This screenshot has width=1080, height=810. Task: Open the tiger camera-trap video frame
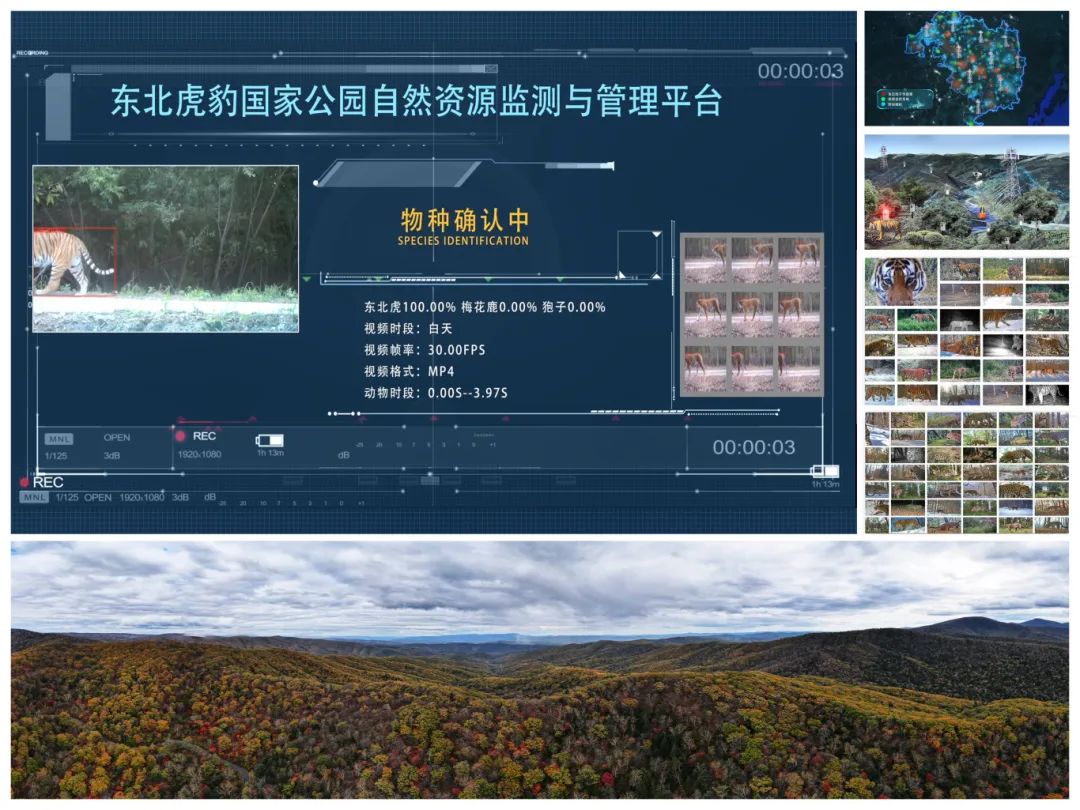[166, 249]
